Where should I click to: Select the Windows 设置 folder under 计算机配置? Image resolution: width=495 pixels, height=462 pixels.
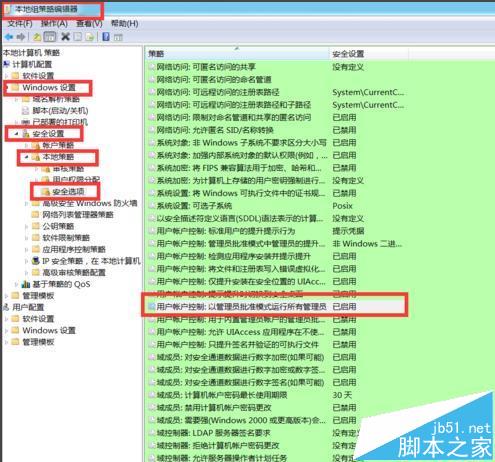point(49,88)
